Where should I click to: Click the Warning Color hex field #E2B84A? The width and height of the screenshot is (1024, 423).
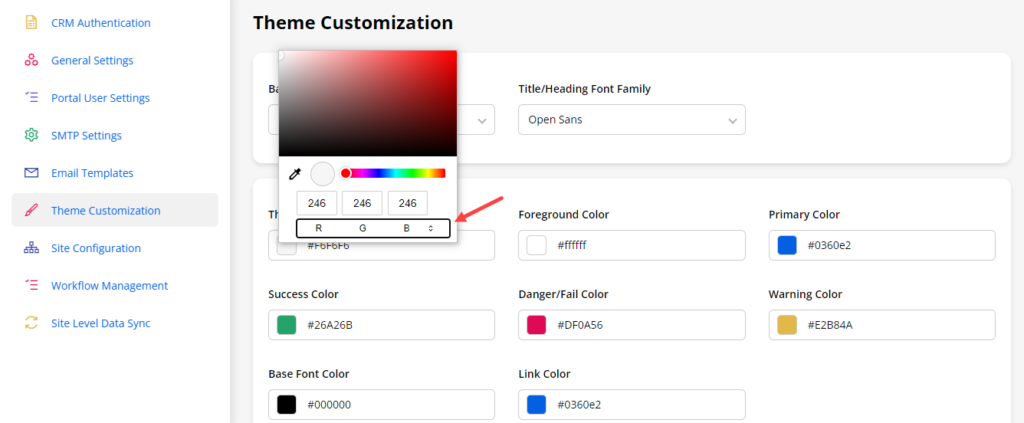click(x=882, y=325)
